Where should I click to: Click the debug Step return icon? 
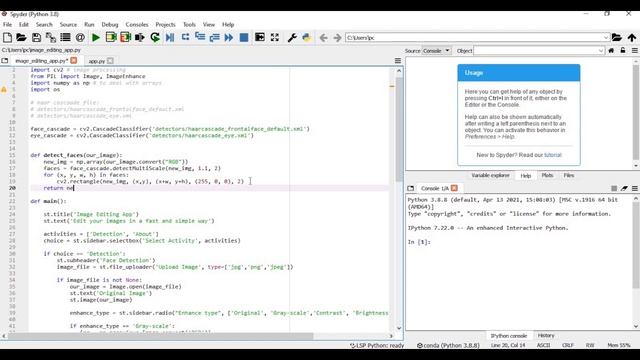tap(215, 38)
